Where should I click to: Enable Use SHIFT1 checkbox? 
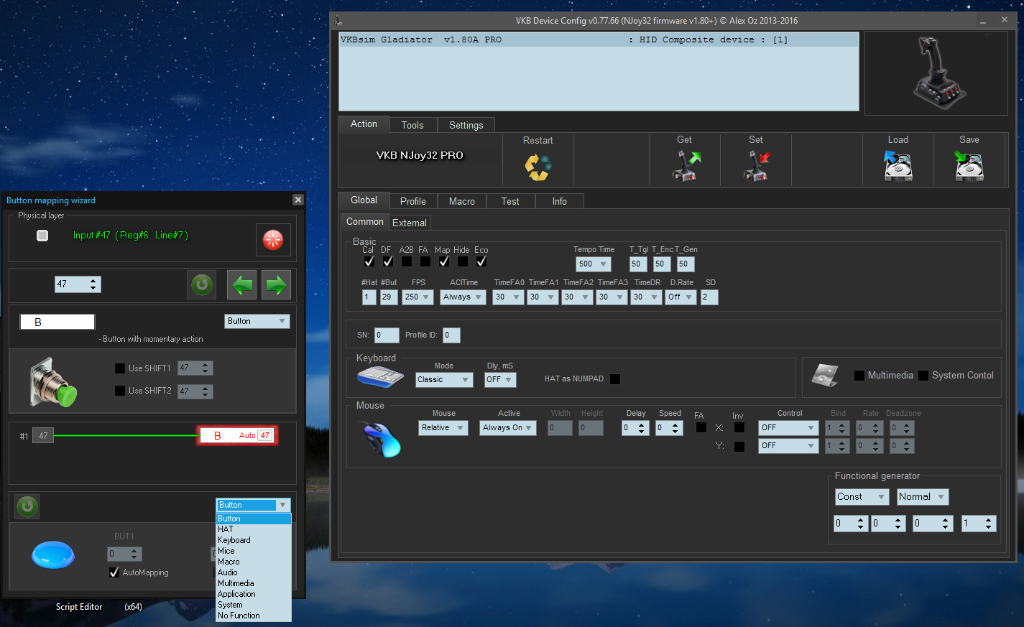pos(120,368)
